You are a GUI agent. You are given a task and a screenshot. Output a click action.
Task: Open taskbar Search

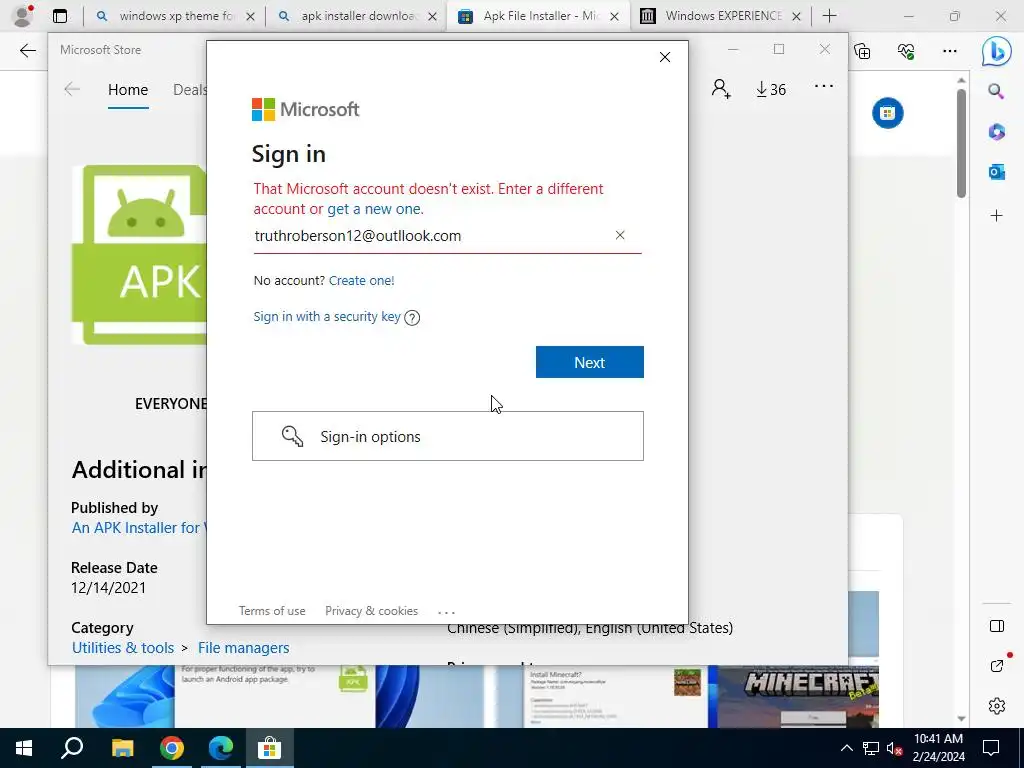[x=72, y=748]
